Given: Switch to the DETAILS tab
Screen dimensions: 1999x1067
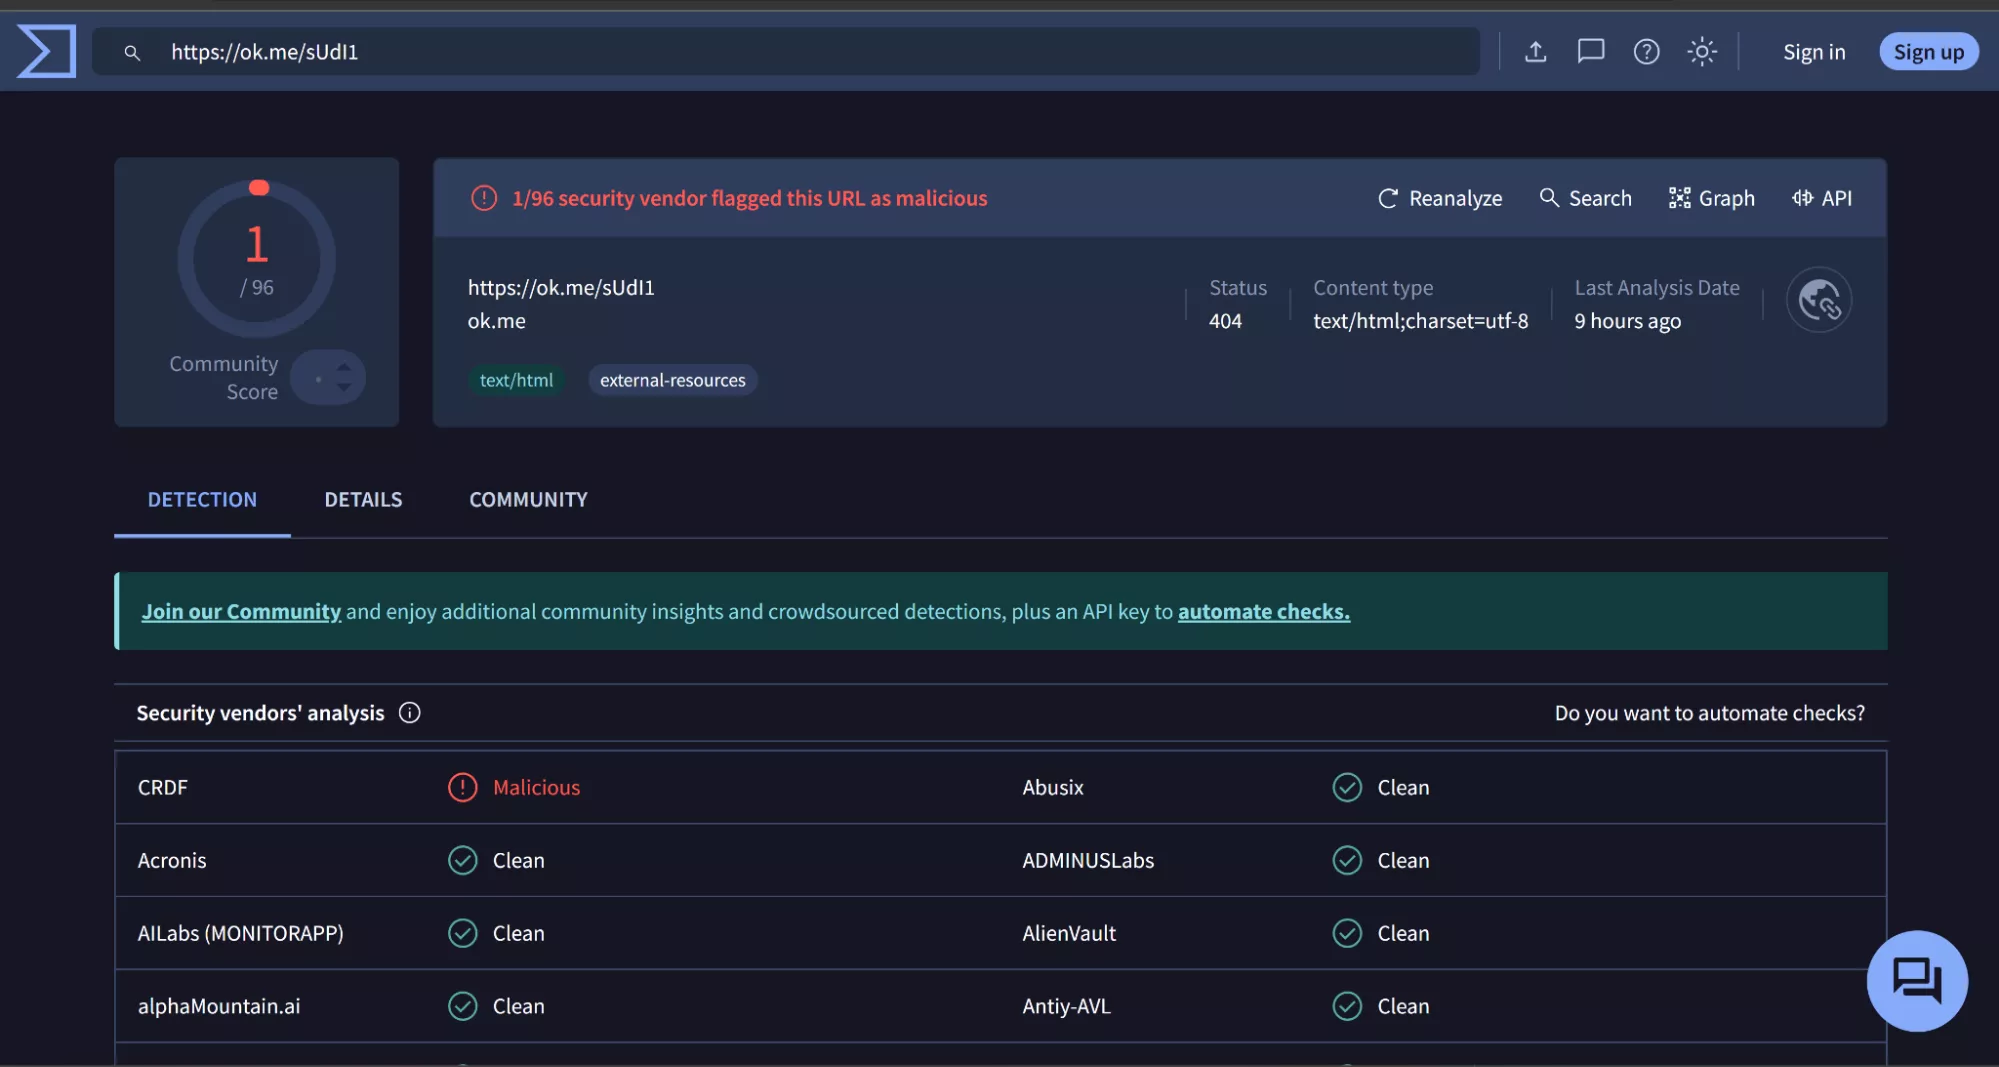Looking at the screenshot, I should 363,499.
